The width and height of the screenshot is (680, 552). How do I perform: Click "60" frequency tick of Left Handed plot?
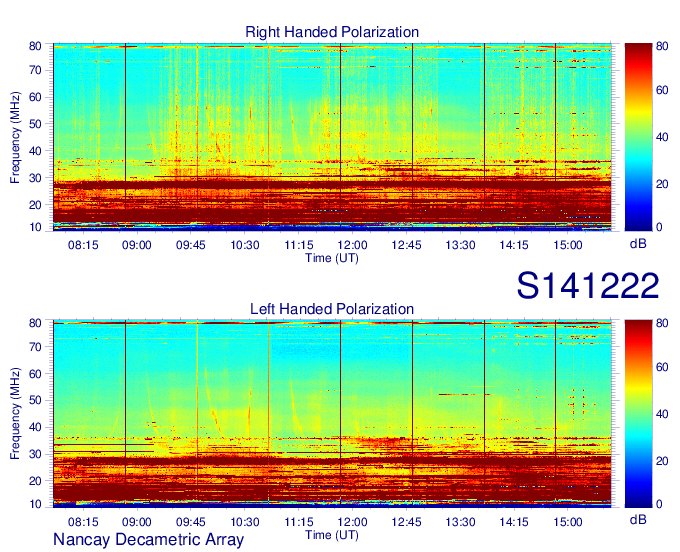click(35, 373)
